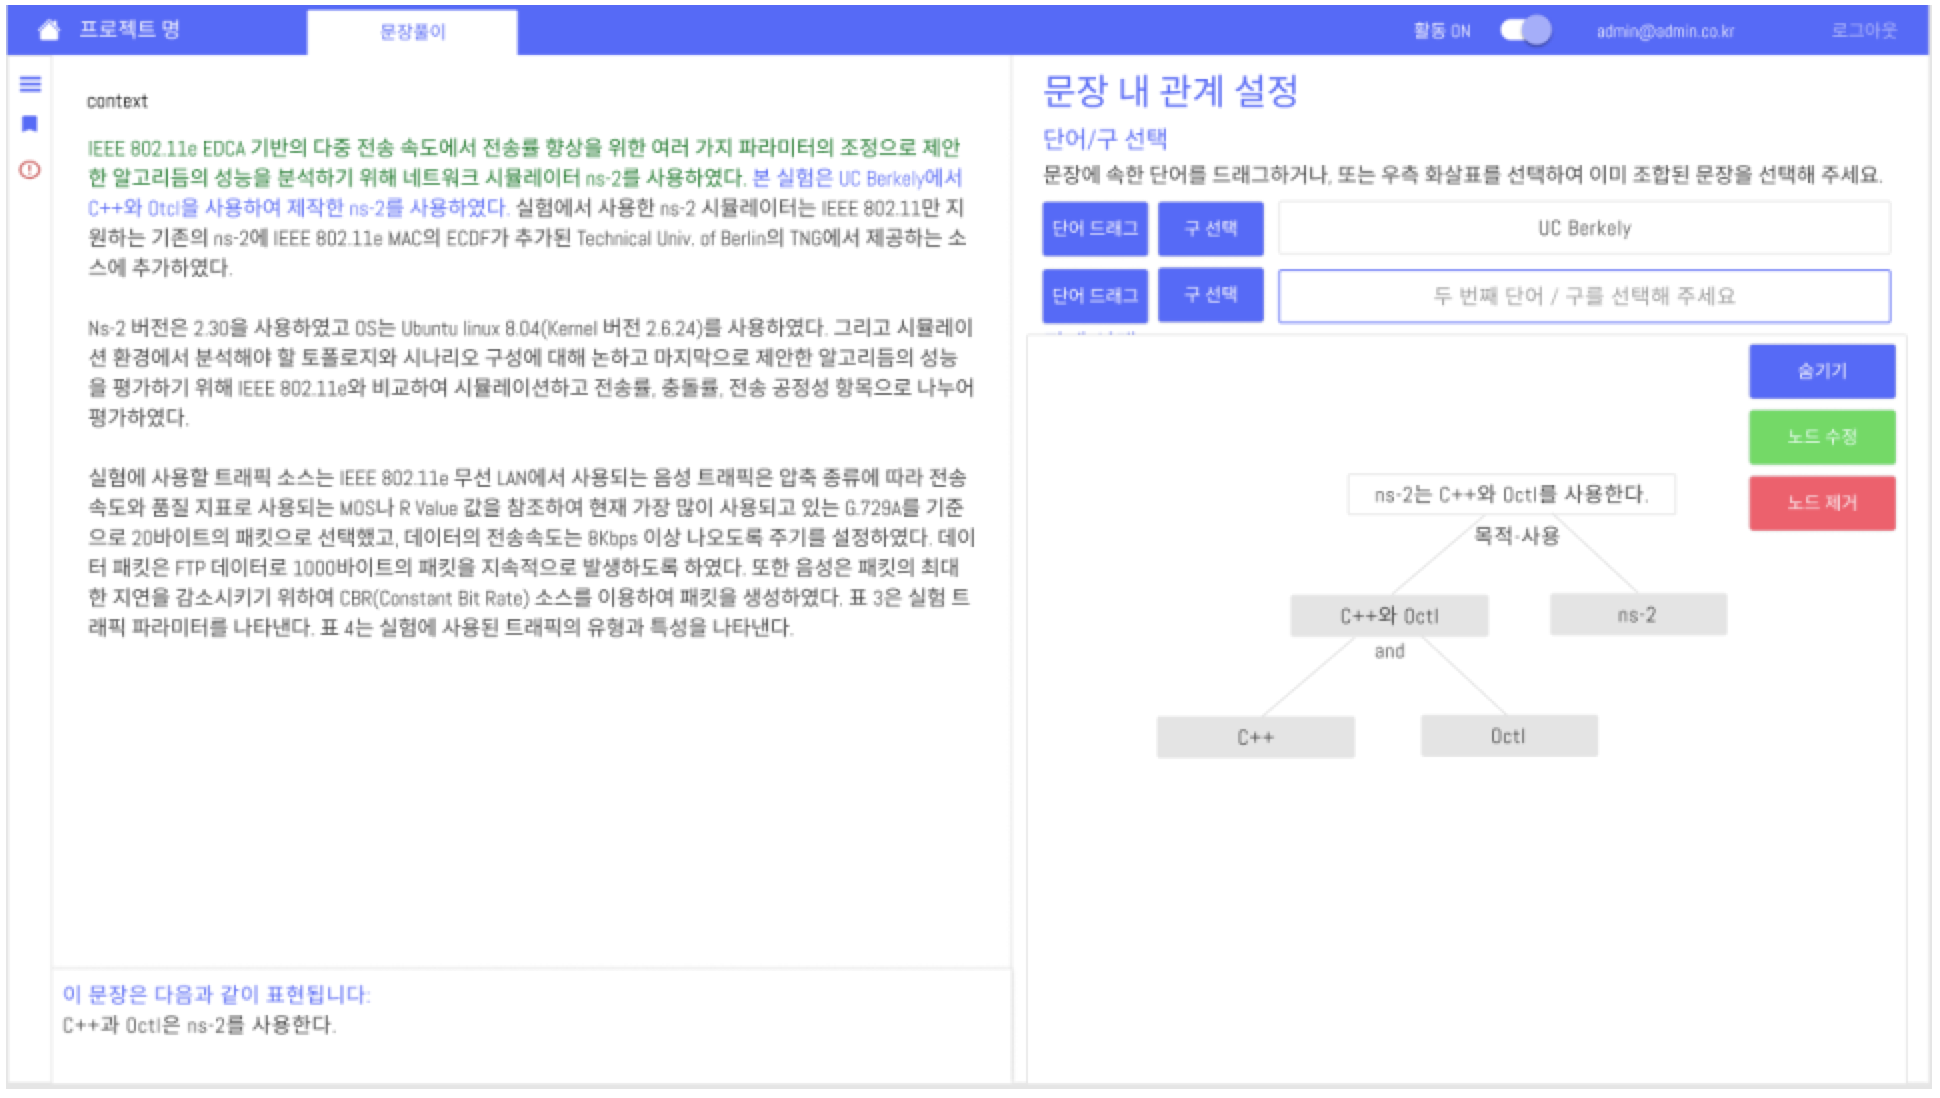This screenshot has height=1098, width=1940.
Task: Toggle the 활동 ON switch
Action: tap(1525, 30)
